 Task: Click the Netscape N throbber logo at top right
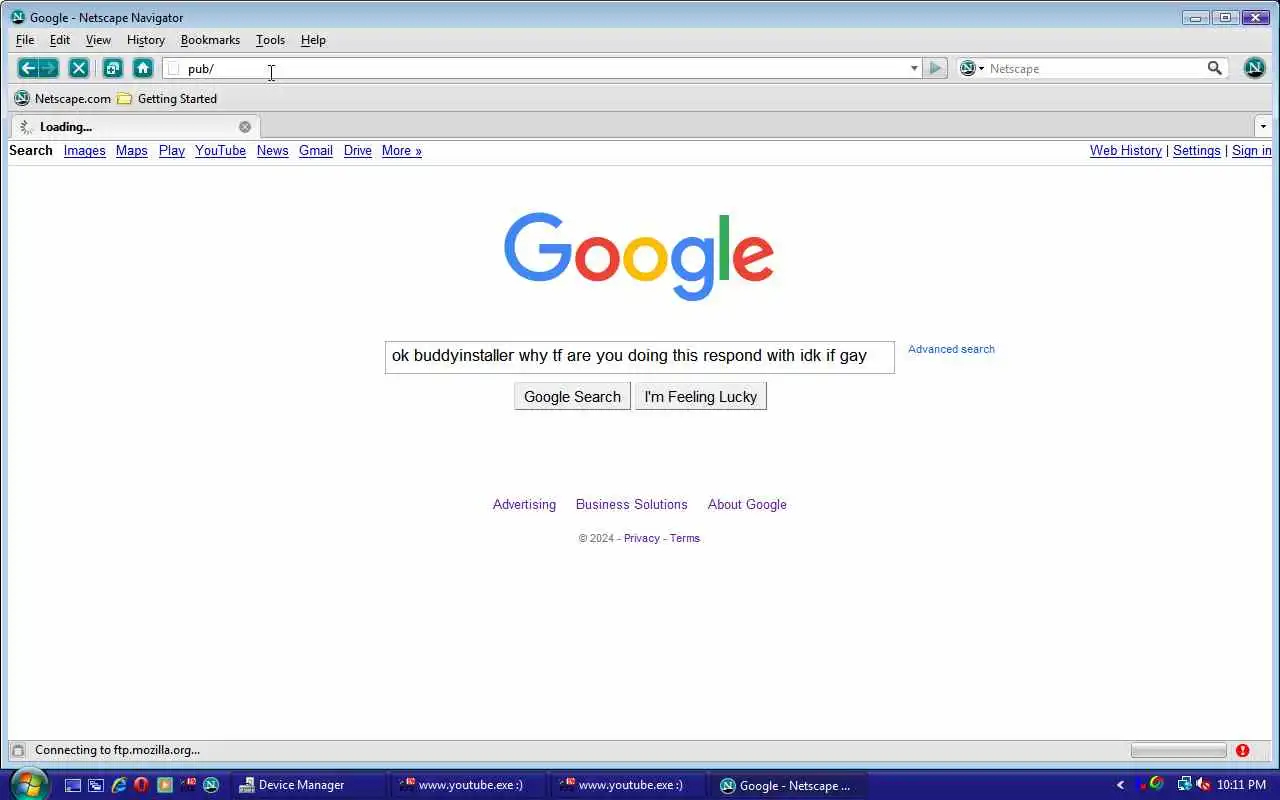point(1254,68)
